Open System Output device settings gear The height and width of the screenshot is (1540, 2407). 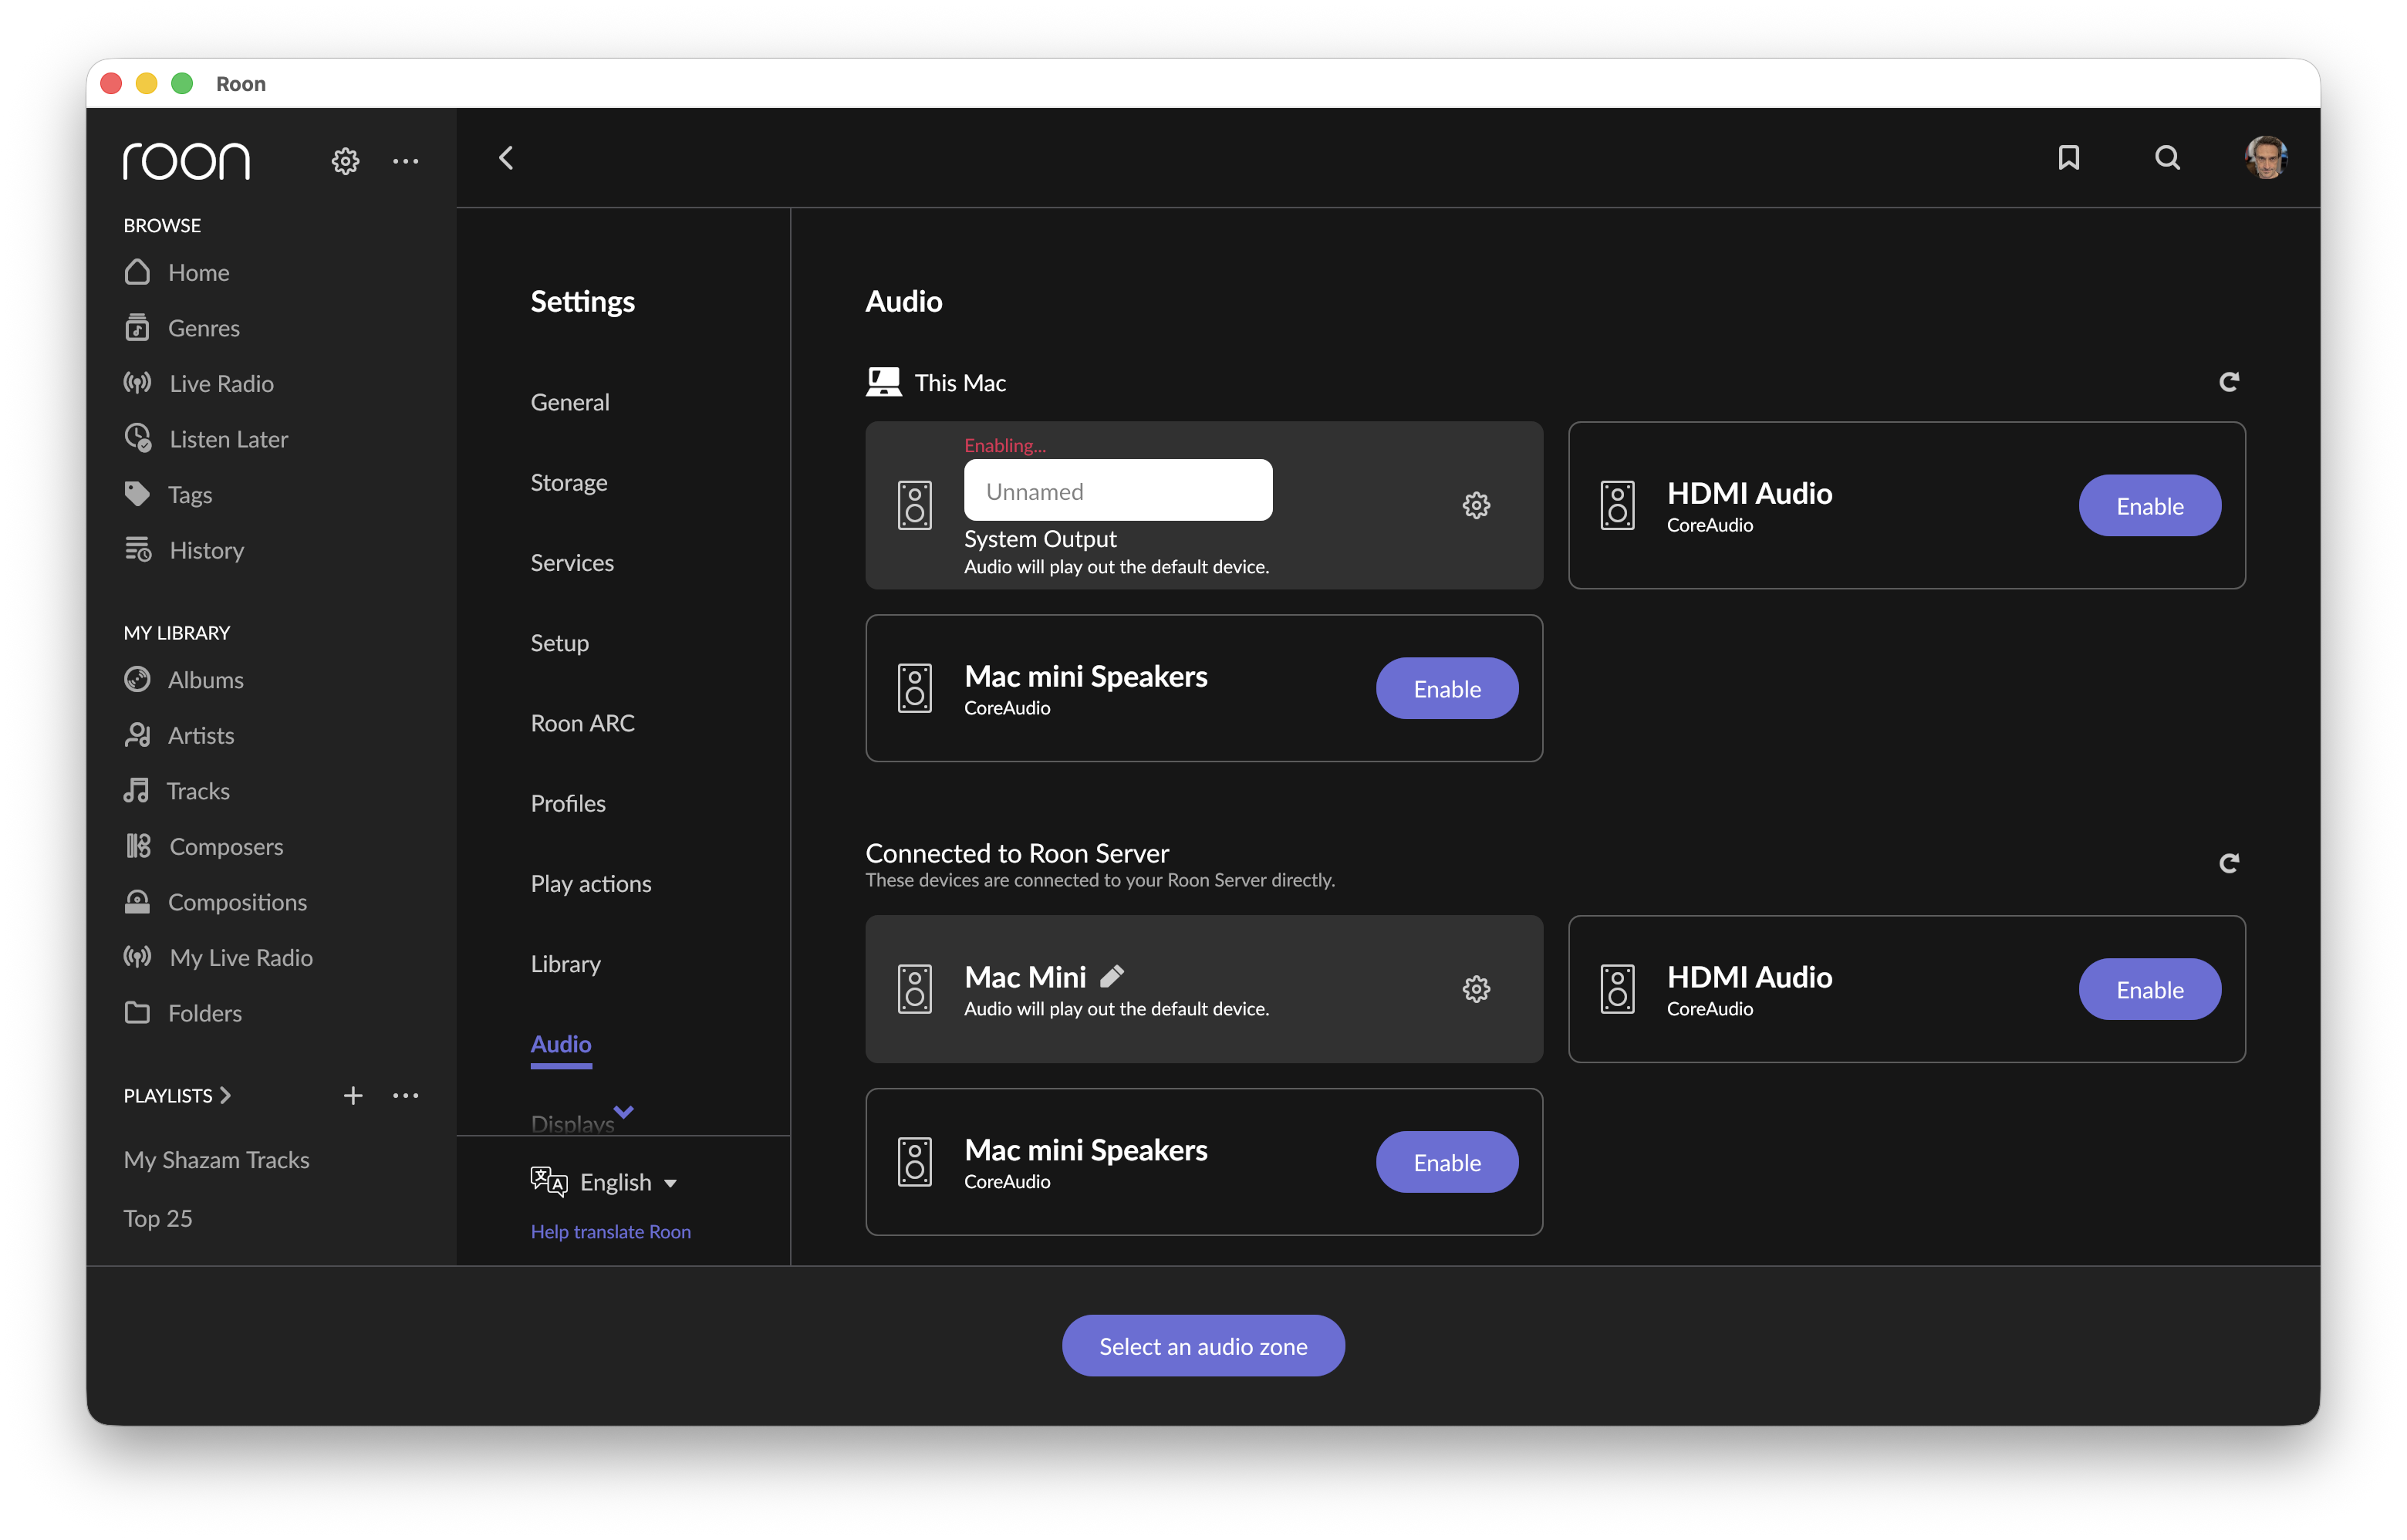pyautogui.click(x=1475, y=505)
